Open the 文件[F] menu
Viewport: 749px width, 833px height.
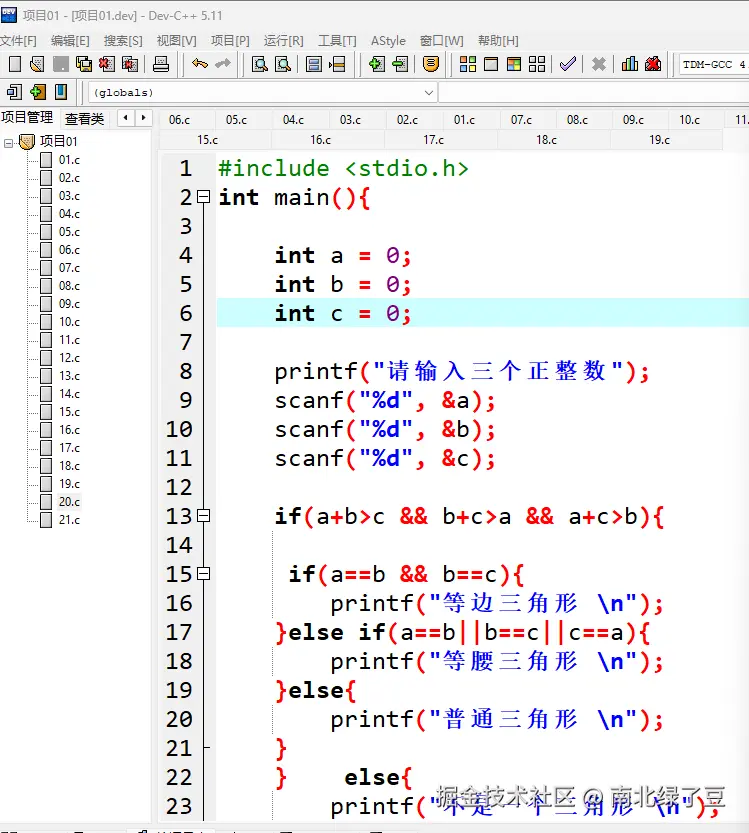point(18,41)
